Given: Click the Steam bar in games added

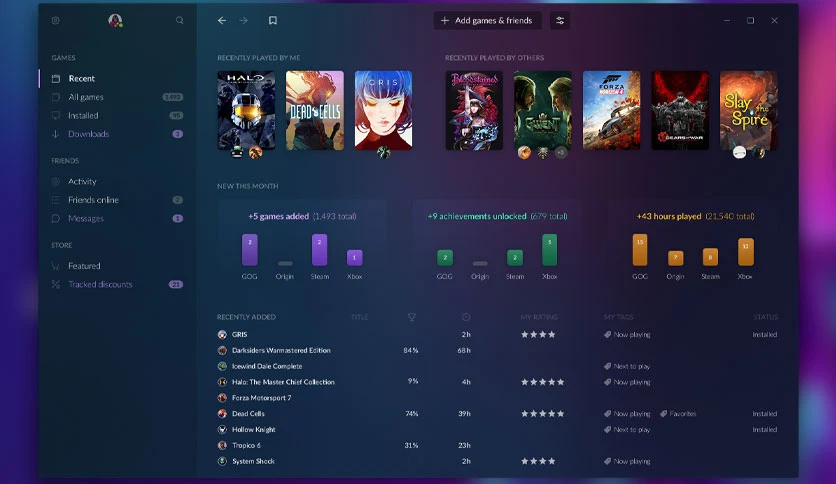Looking at the screenshot, I should (319, 249).
